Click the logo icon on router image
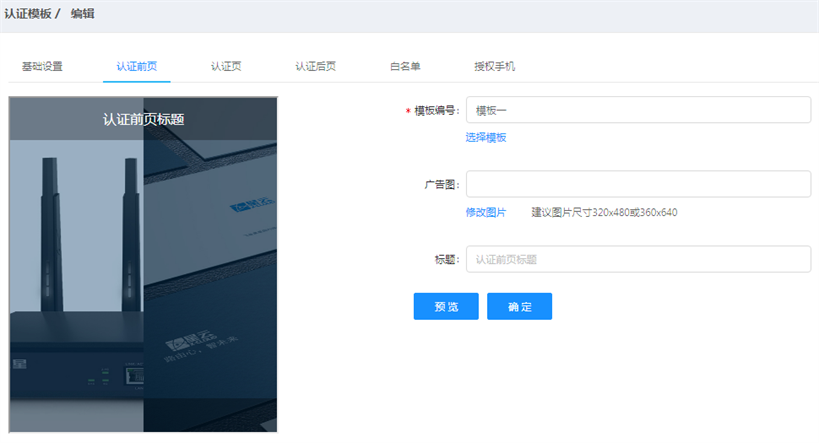819x443 pixels. click(20, 364)
